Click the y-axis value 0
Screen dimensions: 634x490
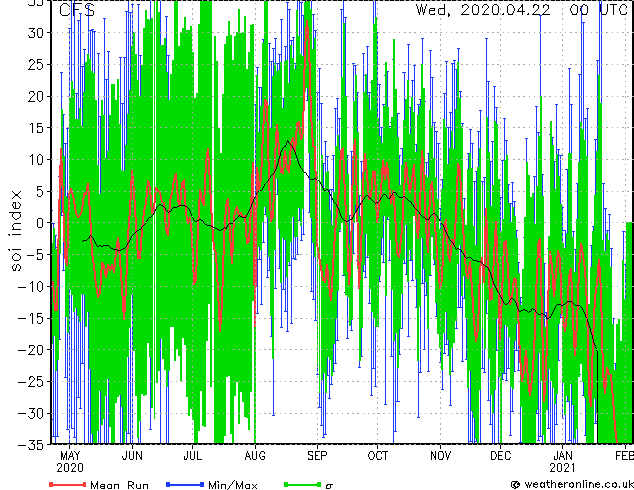tap(40, 223)
